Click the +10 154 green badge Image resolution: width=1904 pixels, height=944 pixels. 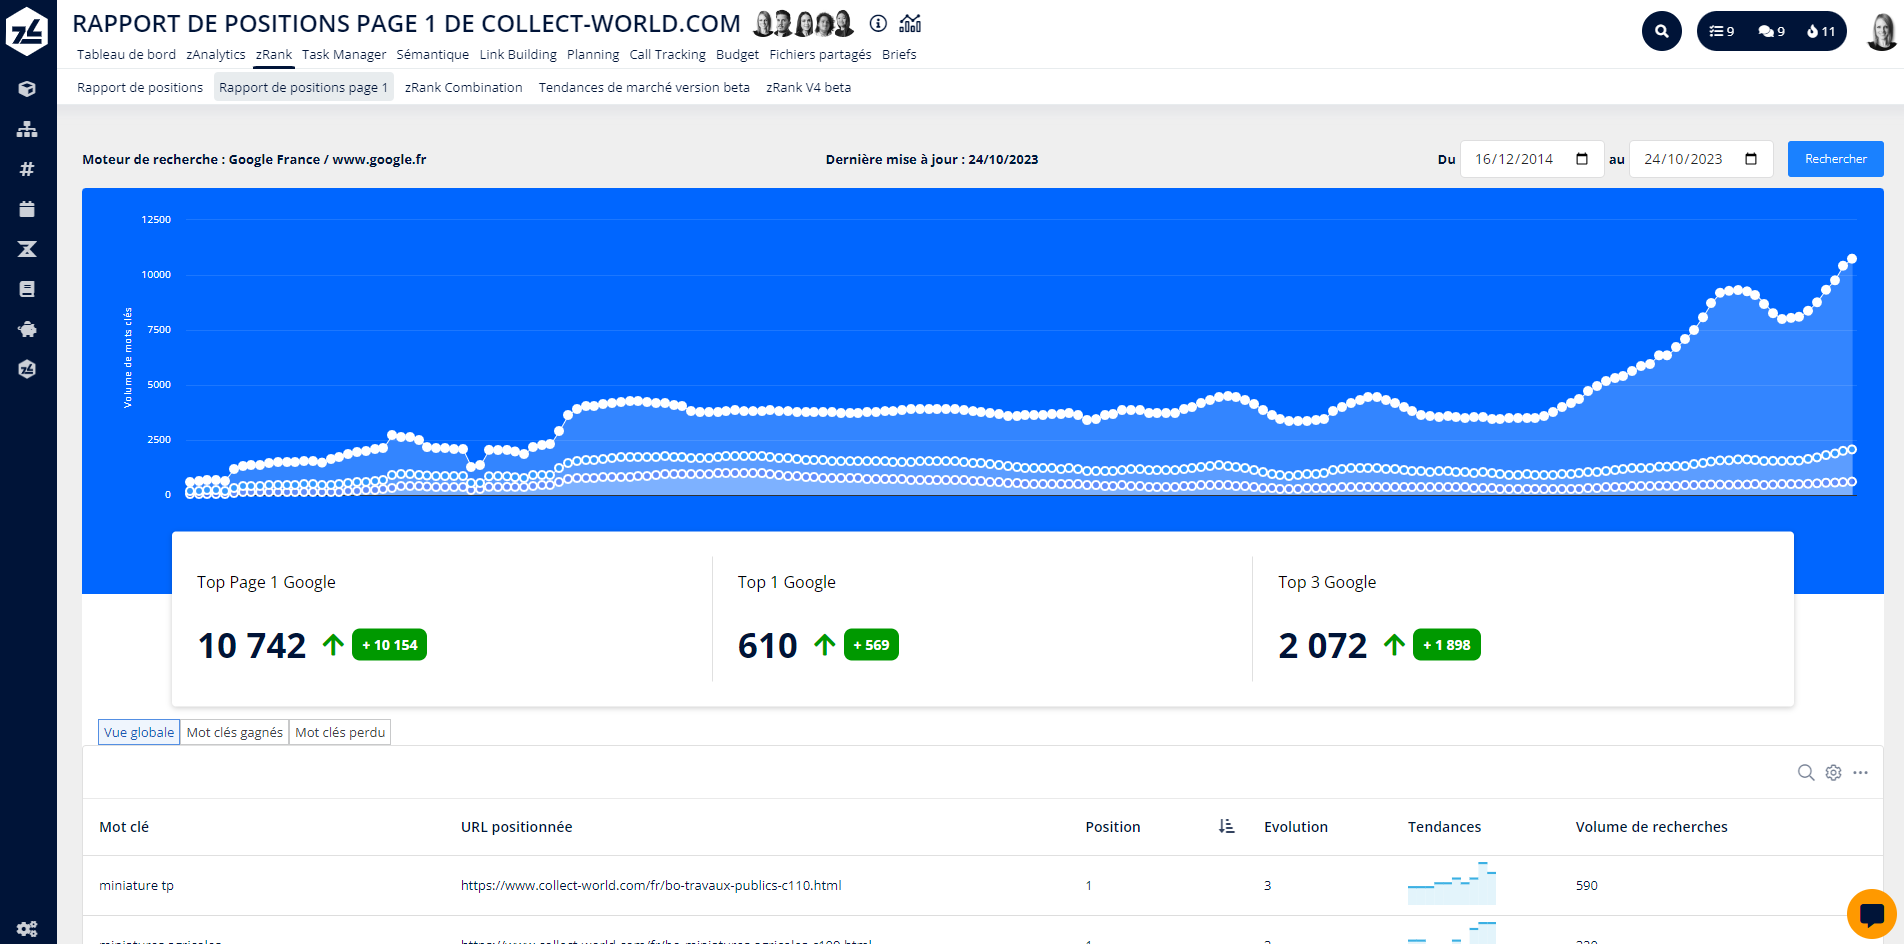(x=389, y=645)
